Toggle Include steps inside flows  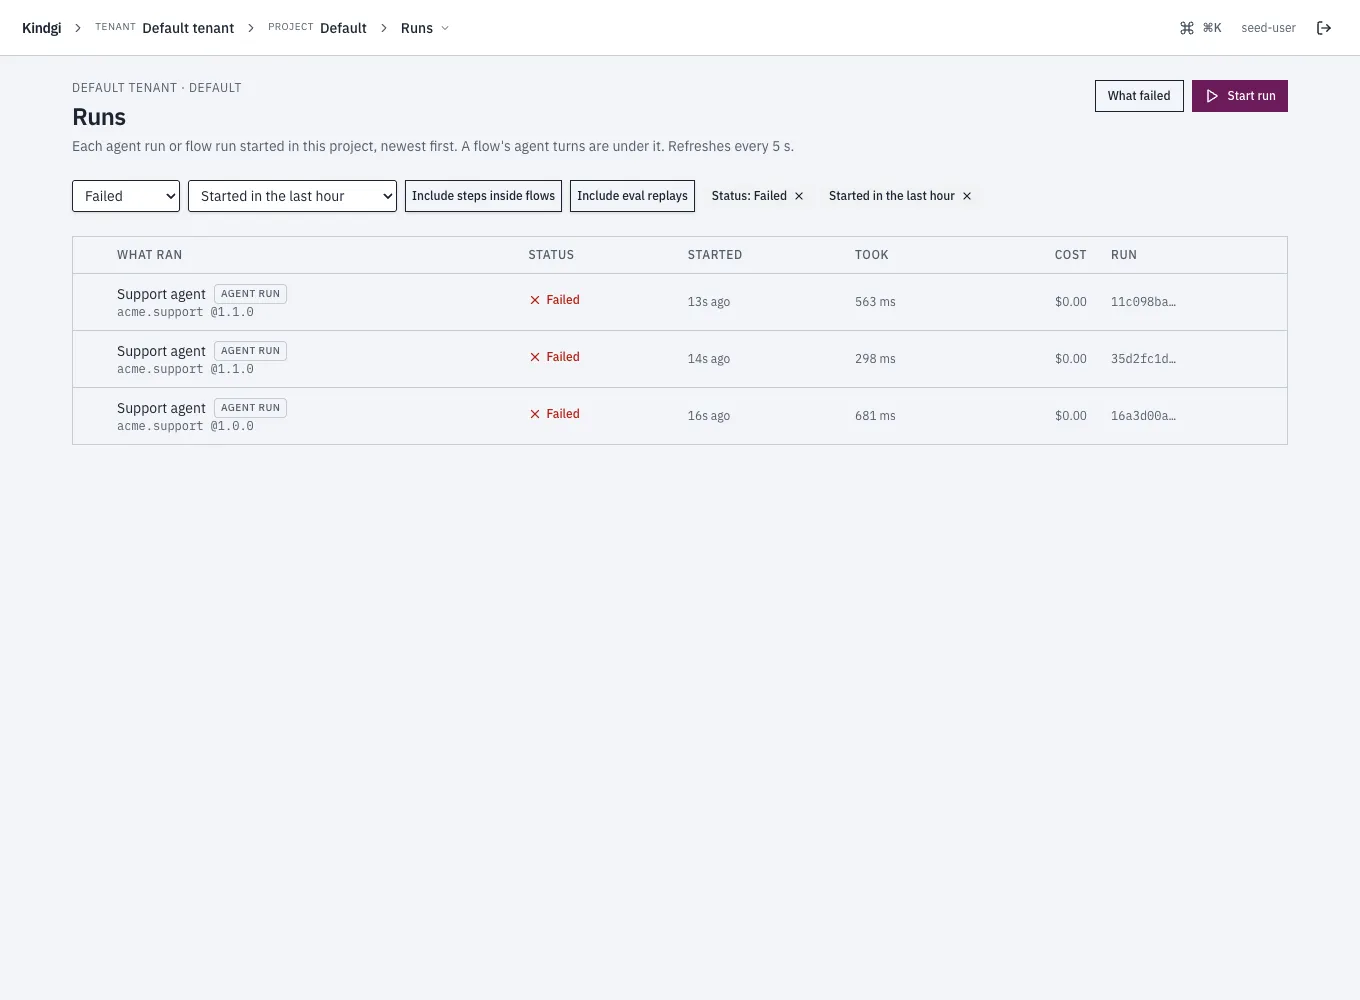pyautogui.click(x=483, y=196)
